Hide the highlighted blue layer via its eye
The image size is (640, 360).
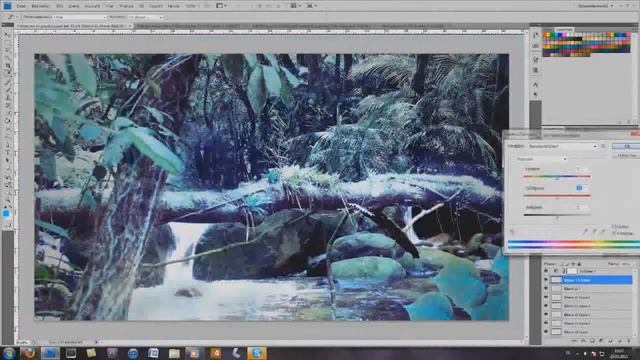(x=546, y=280)
